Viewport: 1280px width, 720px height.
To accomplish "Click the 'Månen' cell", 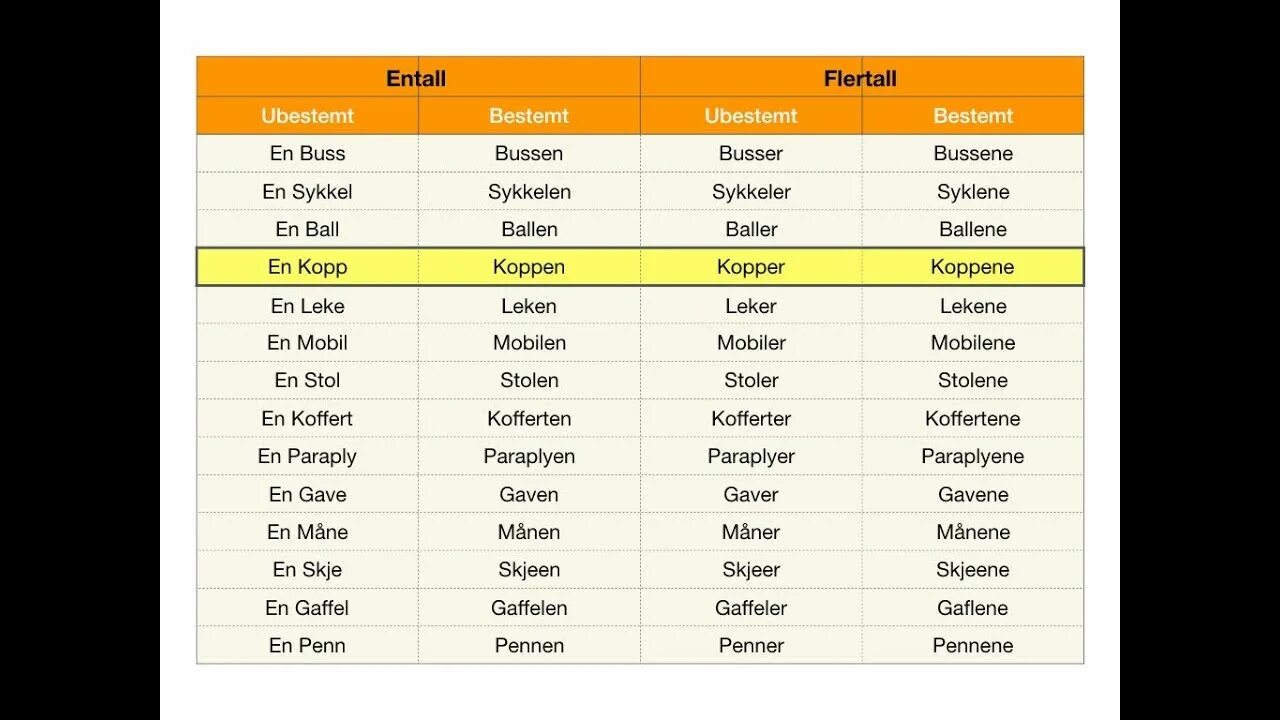I will click(x=530, y=532).
